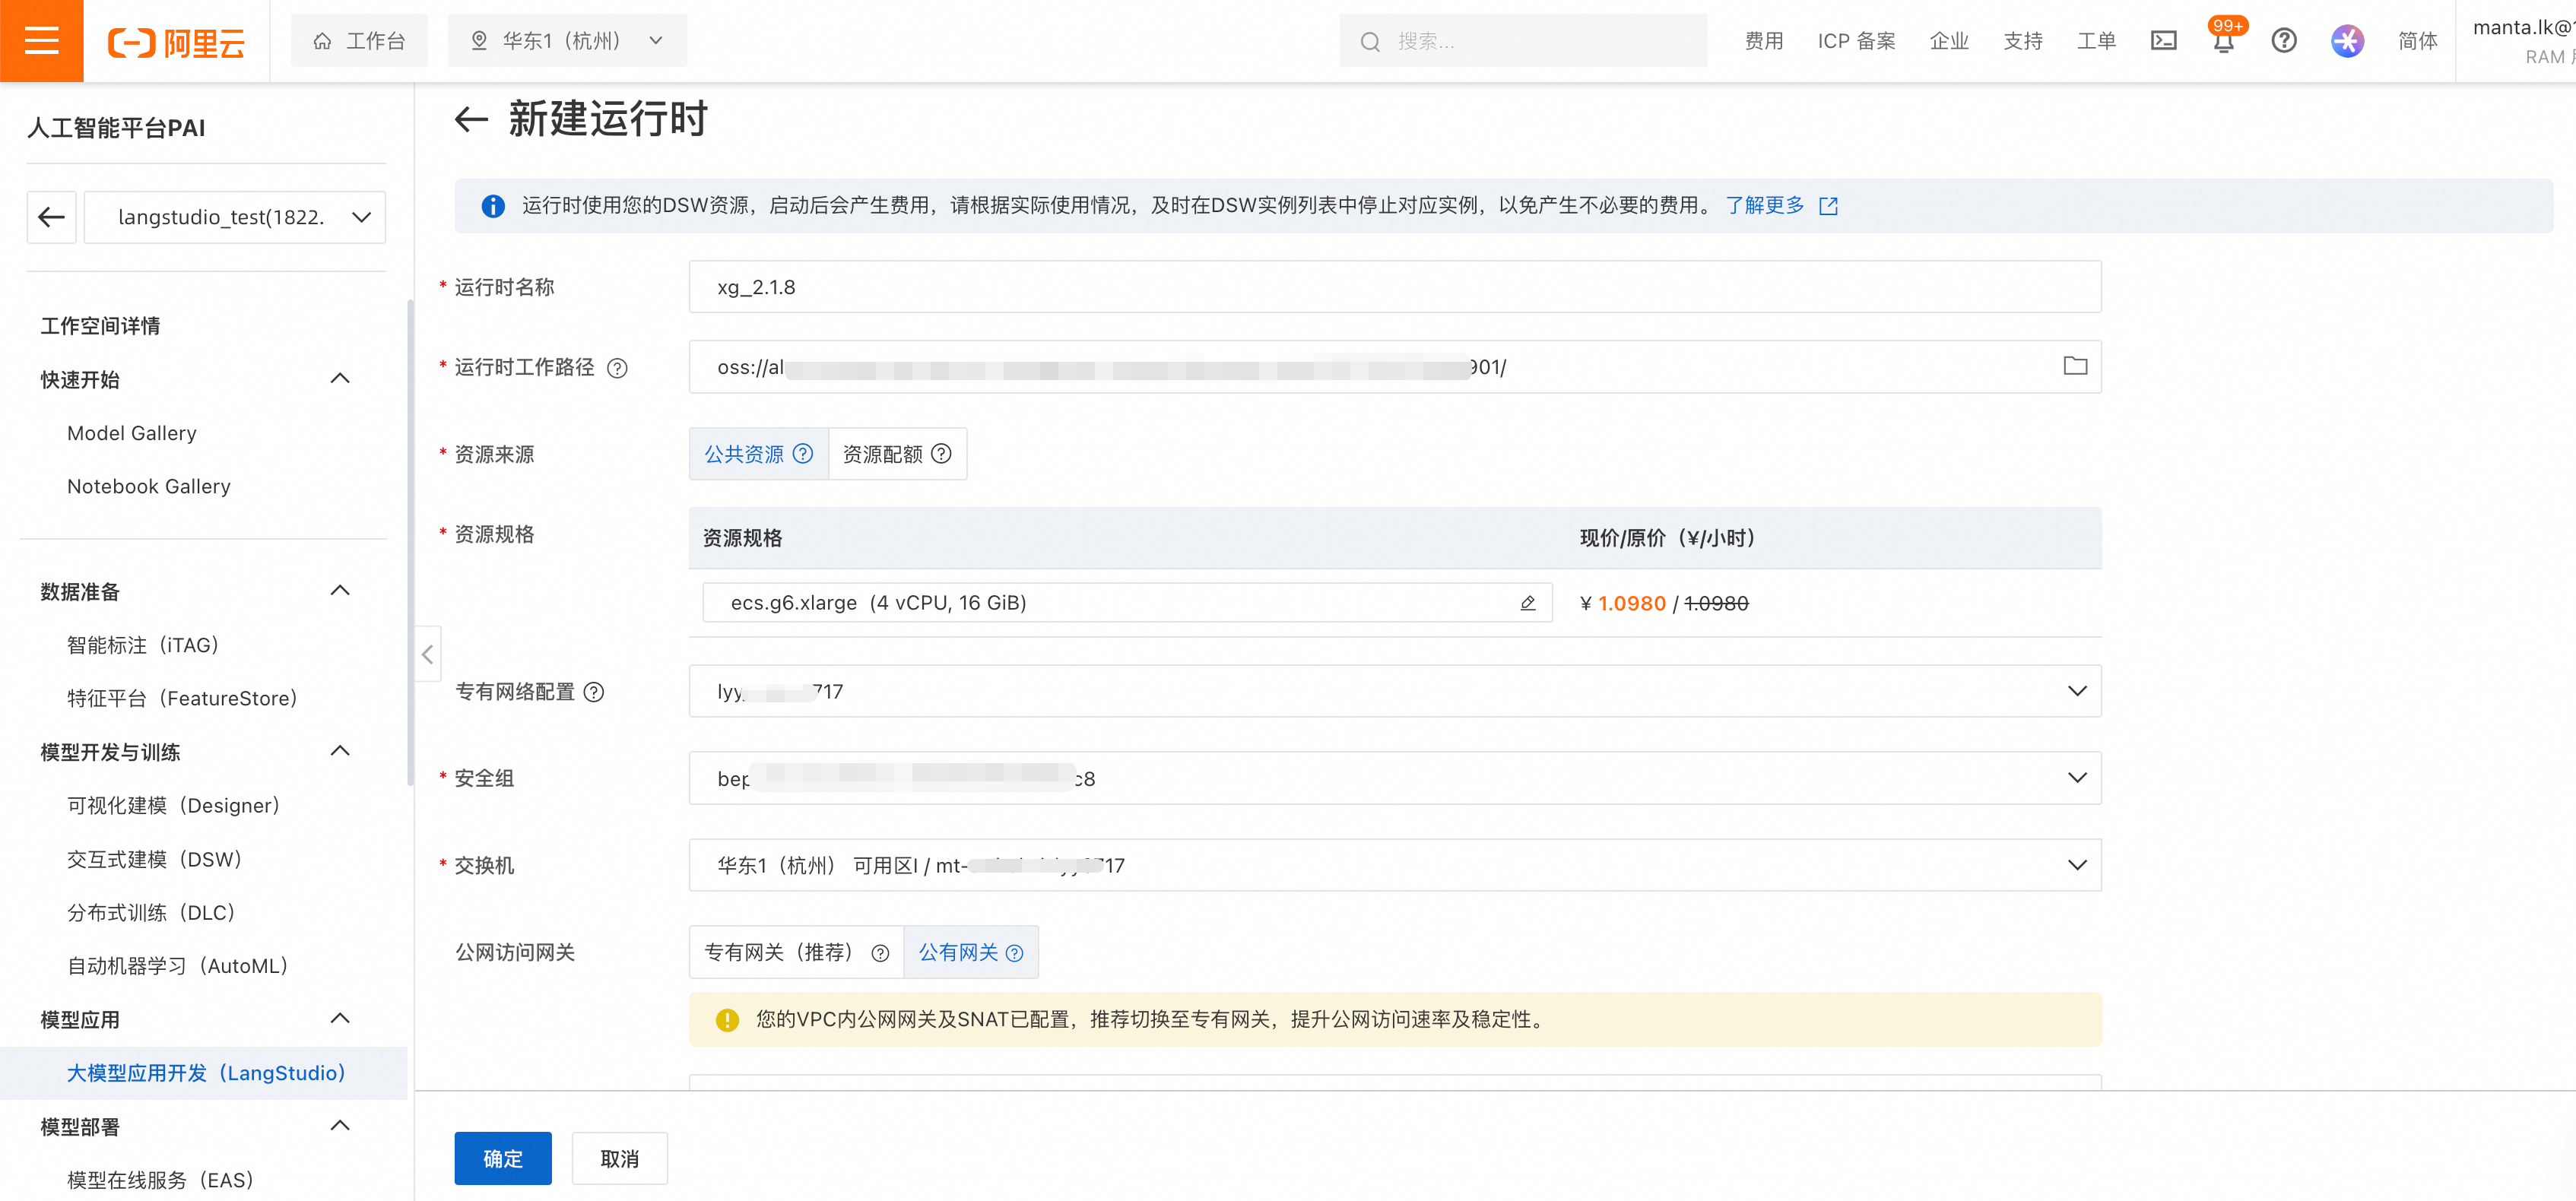The height and width of the screenshot is (1201, 2576).
Task: Click the Cloud Shell terminal icon
Action: (x=2163, y=41)
